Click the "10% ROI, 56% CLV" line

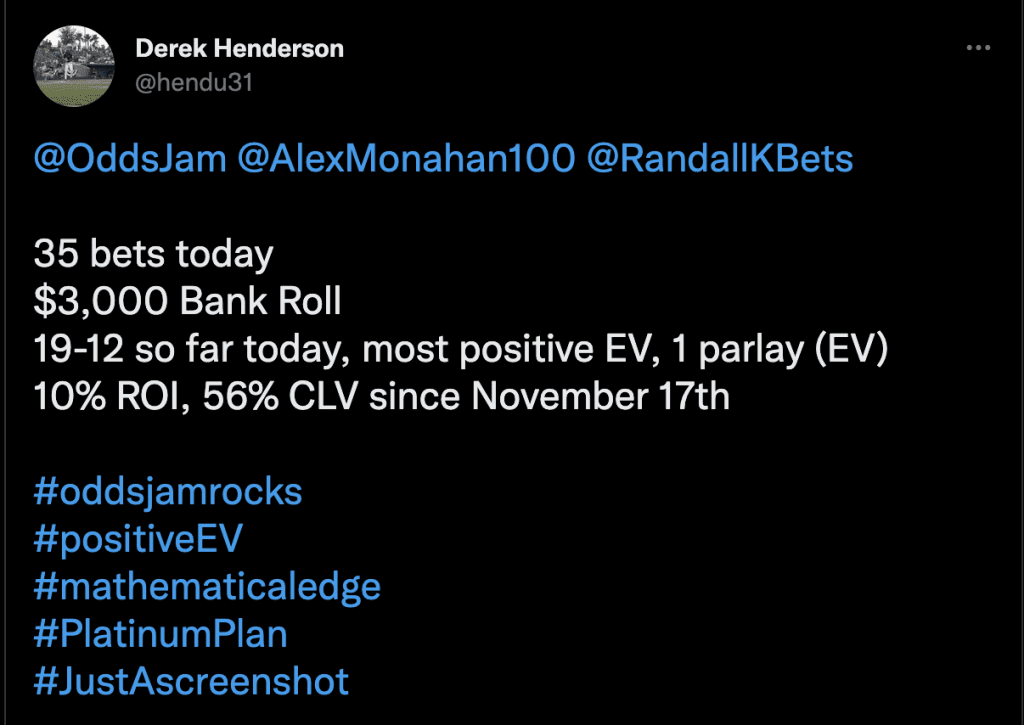tap(381, 396)
